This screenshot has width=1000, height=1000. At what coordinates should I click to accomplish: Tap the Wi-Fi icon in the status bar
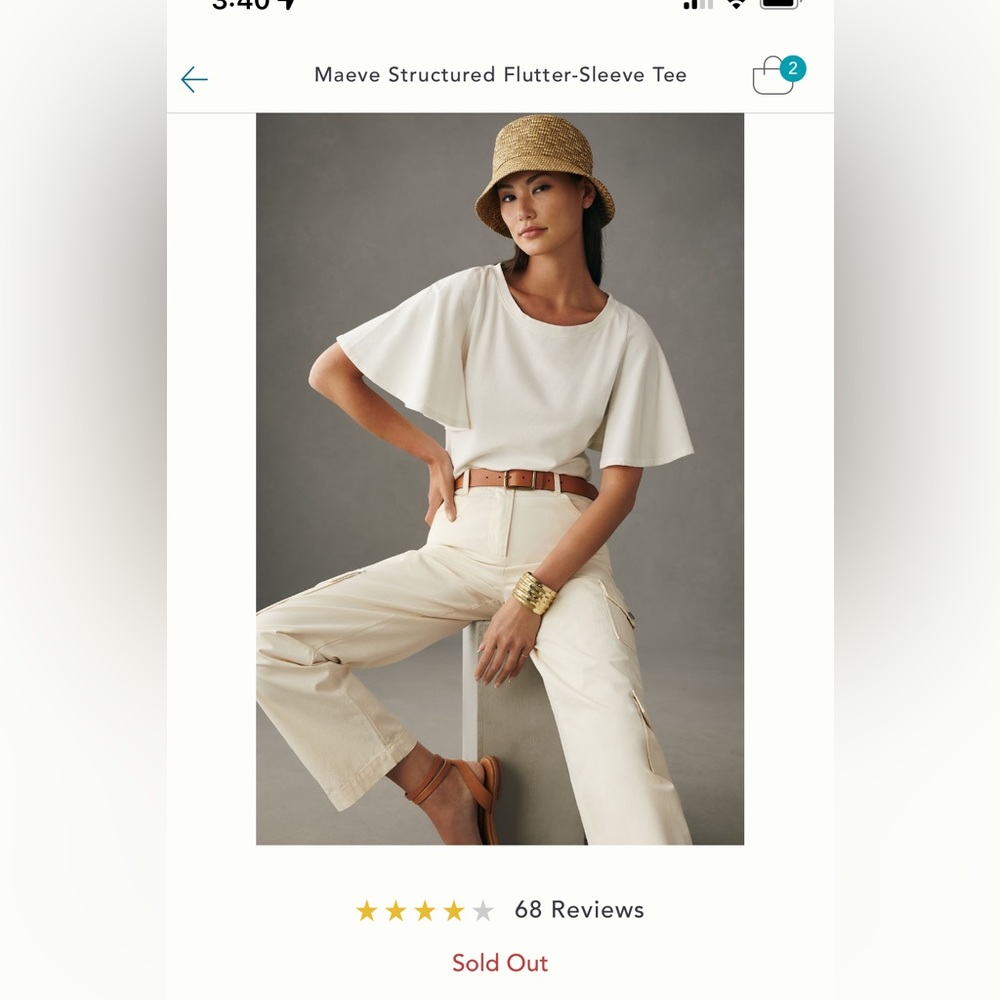click(736, 5)
